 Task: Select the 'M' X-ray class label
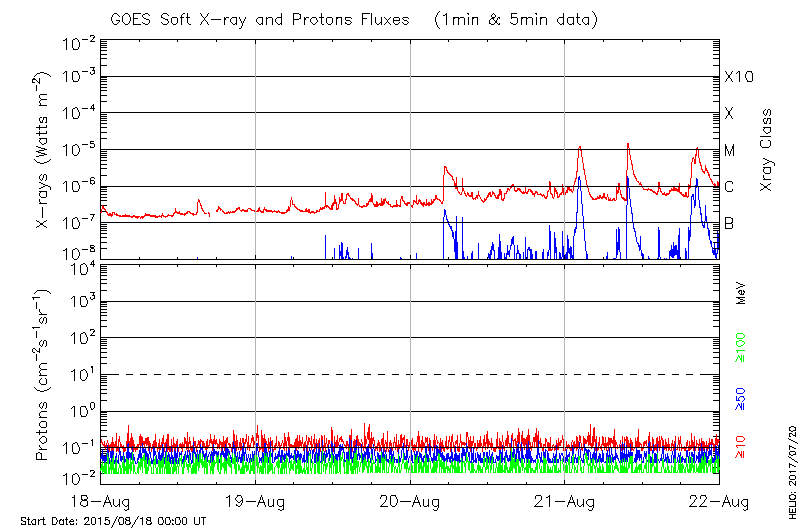click(730, 151)
